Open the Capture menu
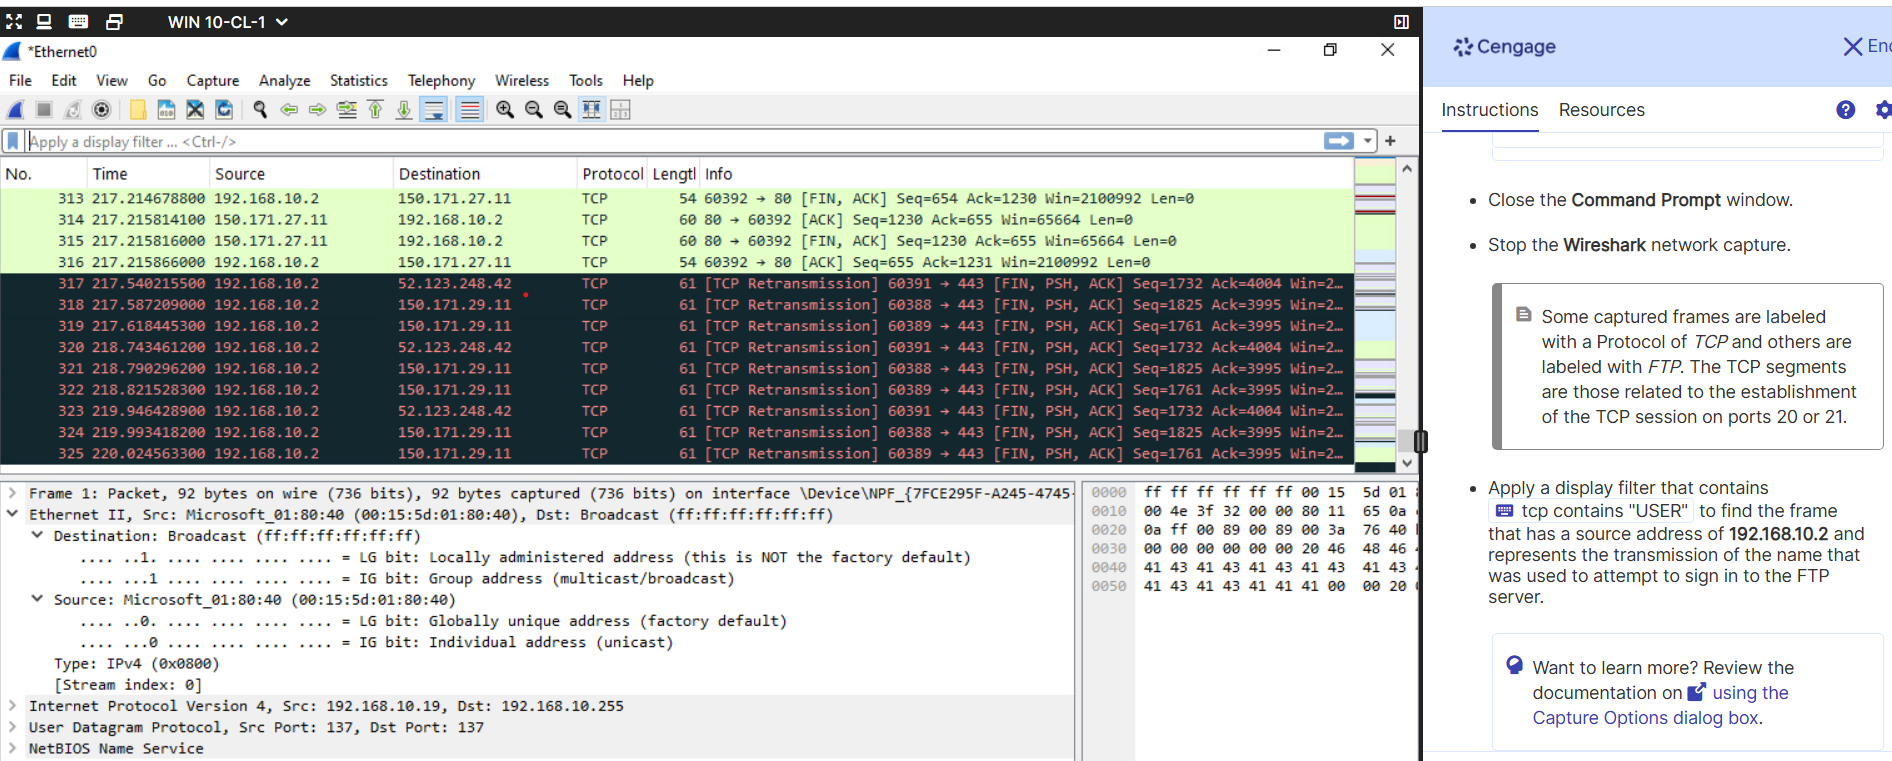 tap(213, 81)
